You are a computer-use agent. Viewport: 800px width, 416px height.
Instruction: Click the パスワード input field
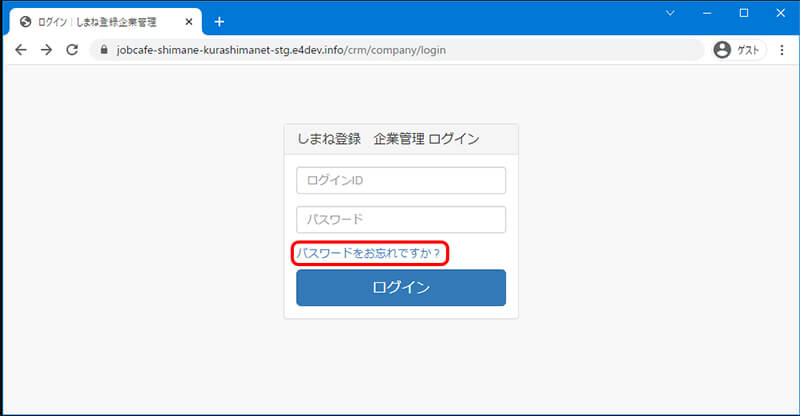401,219
